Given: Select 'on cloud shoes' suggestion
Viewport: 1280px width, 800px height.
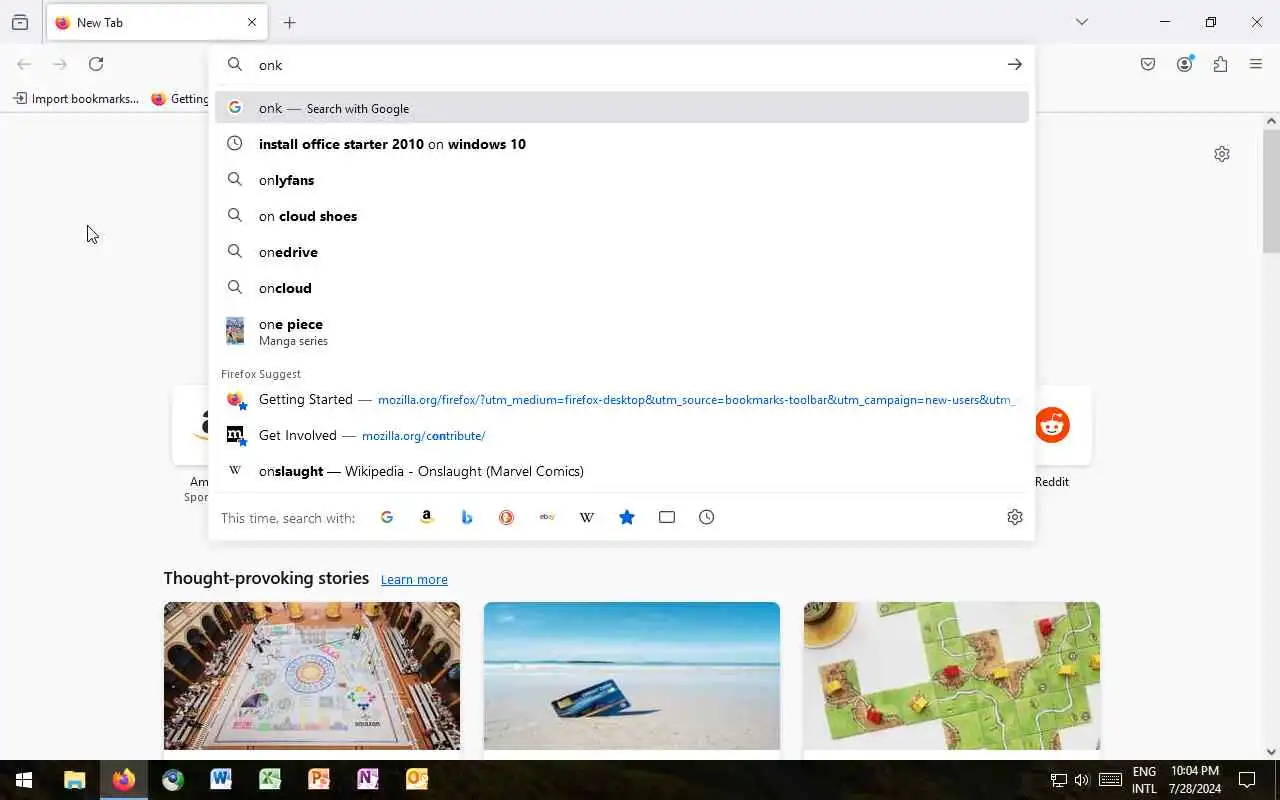Looking at the screenshot, I should coord(622,216).
